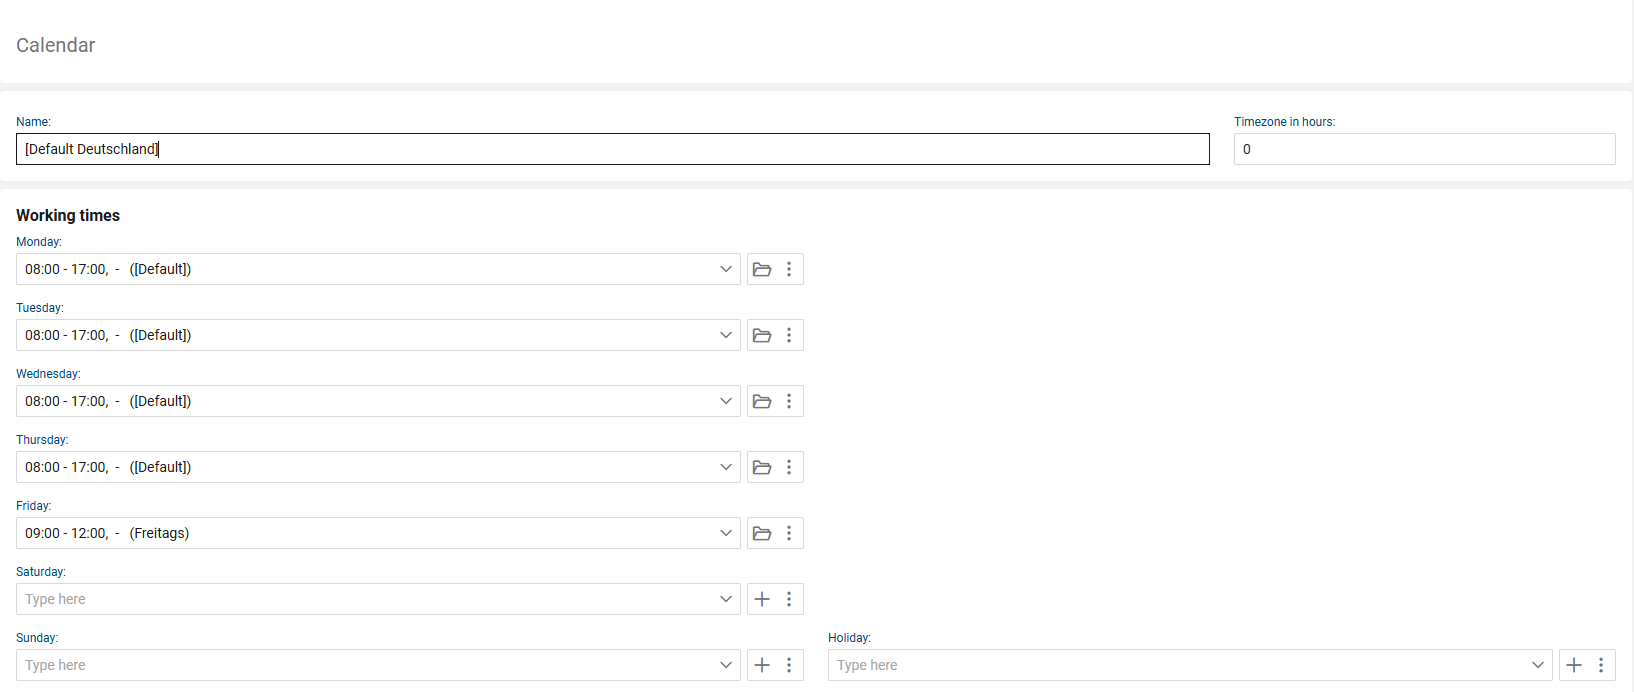Expand the Friday working time dropdown arrow

point(726,533)
